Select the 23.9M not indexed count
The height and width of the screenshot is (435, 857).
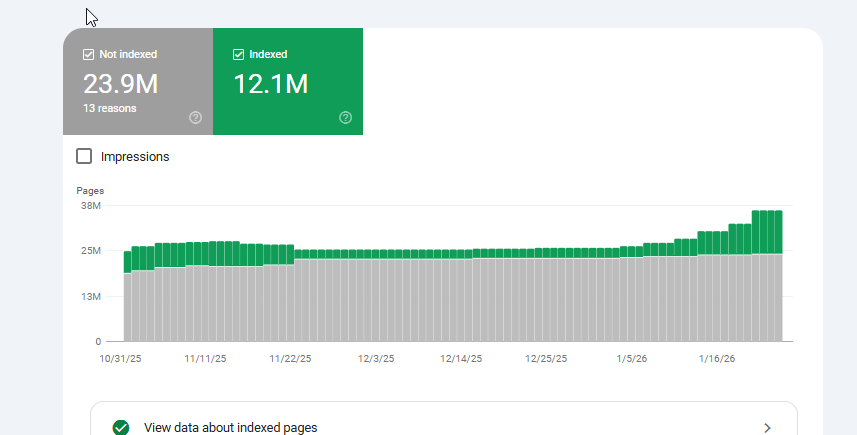click(120, 84)
